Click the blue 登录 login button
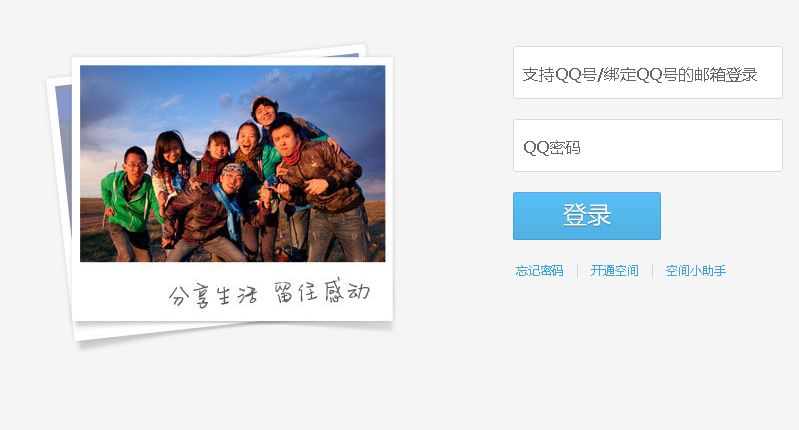 click(x=587, y=216)
